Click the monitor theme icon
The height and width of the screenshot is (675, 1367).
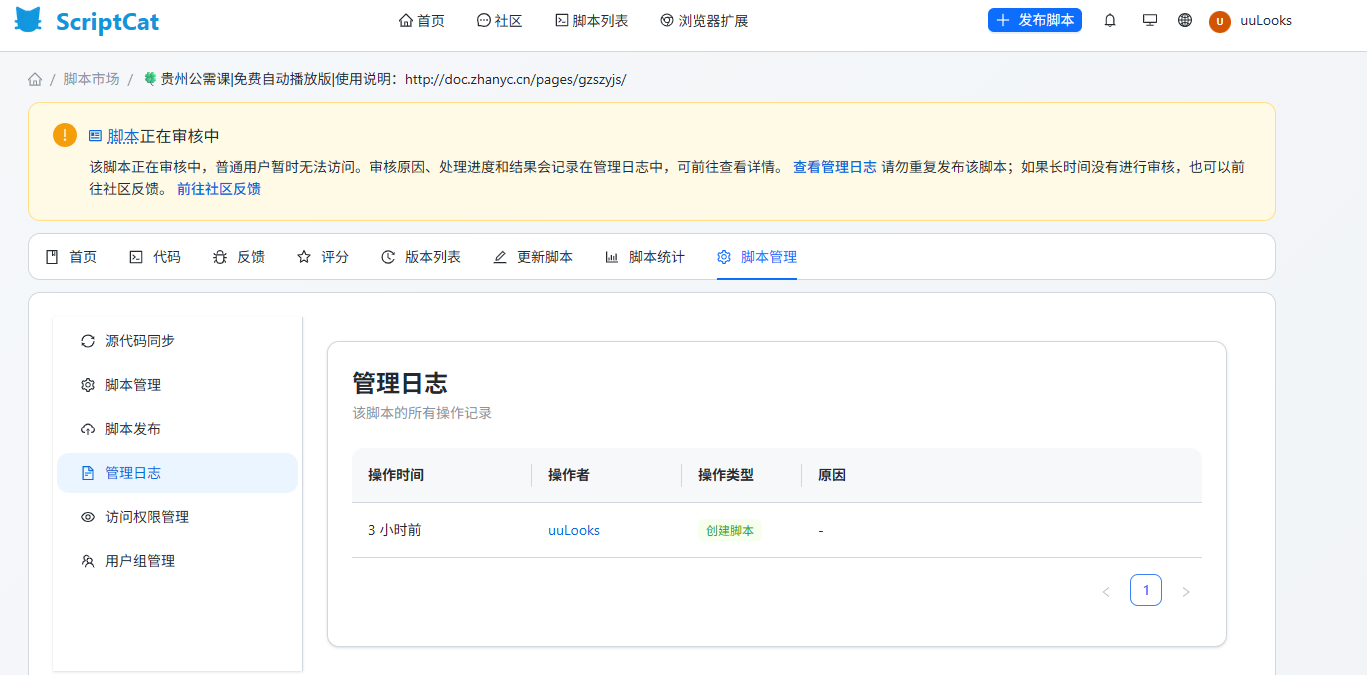tap(1150, 20)
